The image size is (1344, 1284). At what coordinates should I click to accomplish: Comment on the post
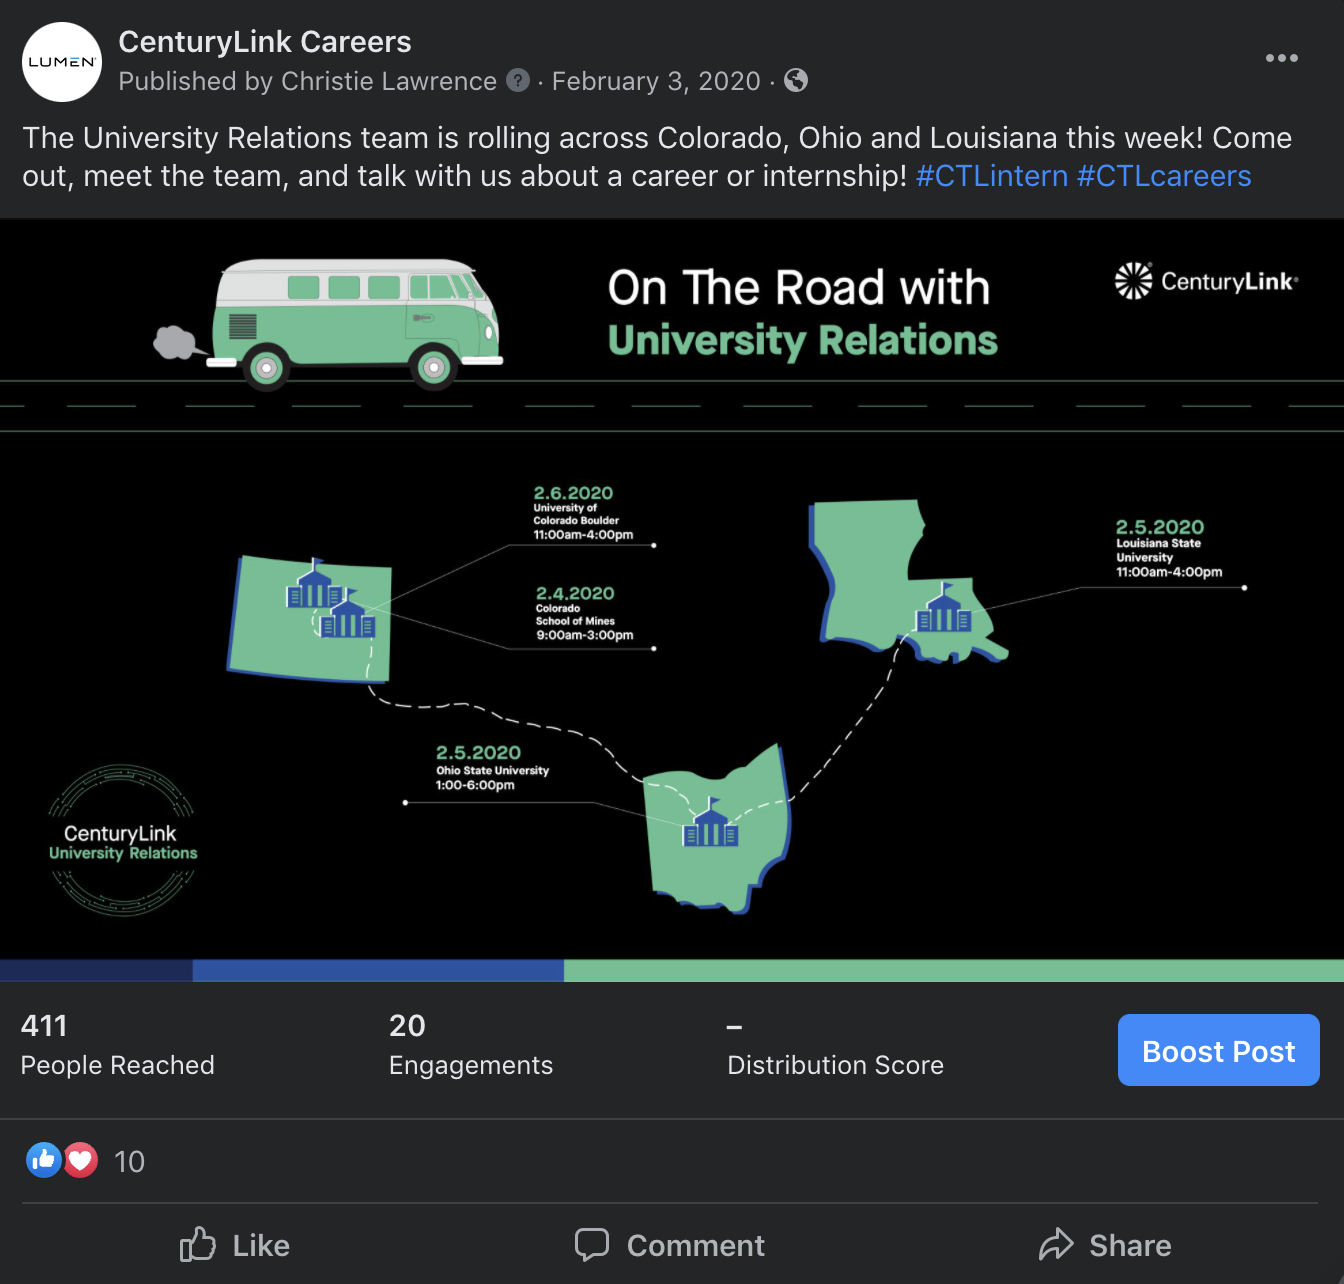tap(669, 1245)
